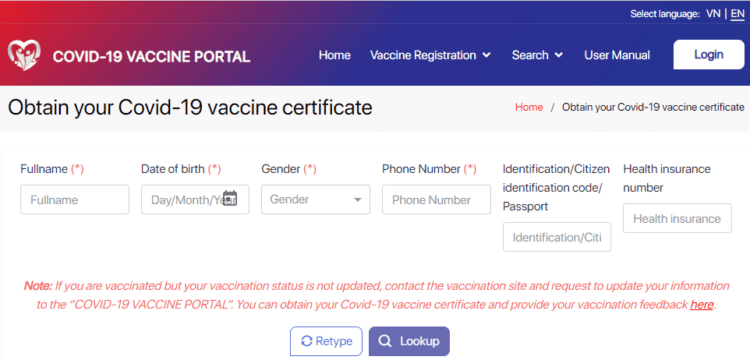Viewport: 750px width, 360px height.
Task: Open the date of birth calendar icon
Action: click(231, 197)
